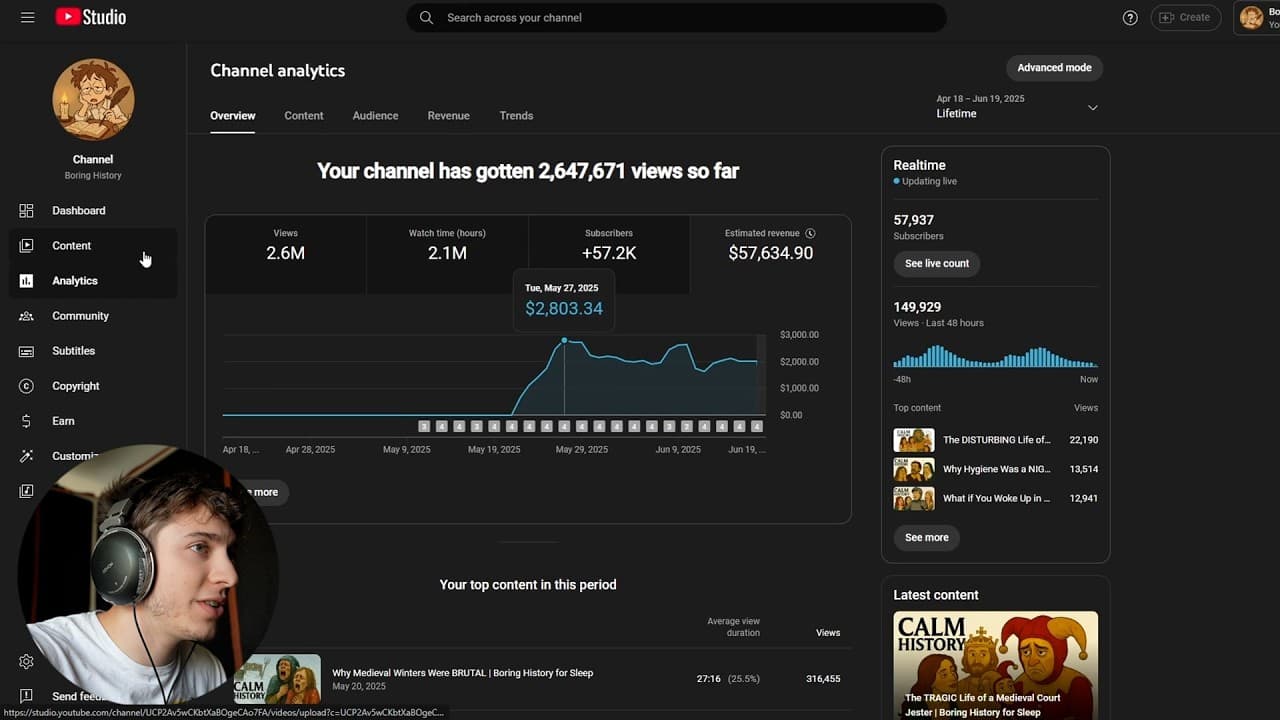Click the account avatar in top bar
1280x720 pixels.
coord(1251,17)
